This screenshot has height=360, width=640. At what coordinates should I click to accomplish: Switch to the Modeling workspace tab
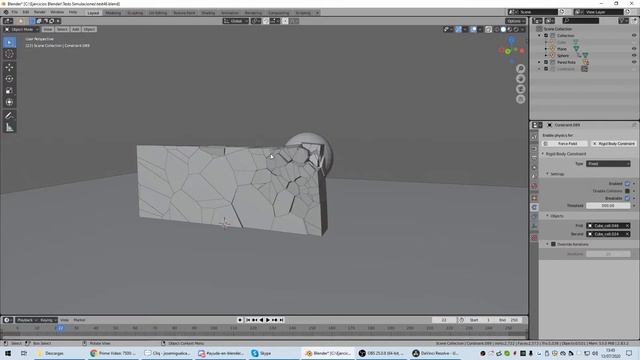[x=113, y=13]
